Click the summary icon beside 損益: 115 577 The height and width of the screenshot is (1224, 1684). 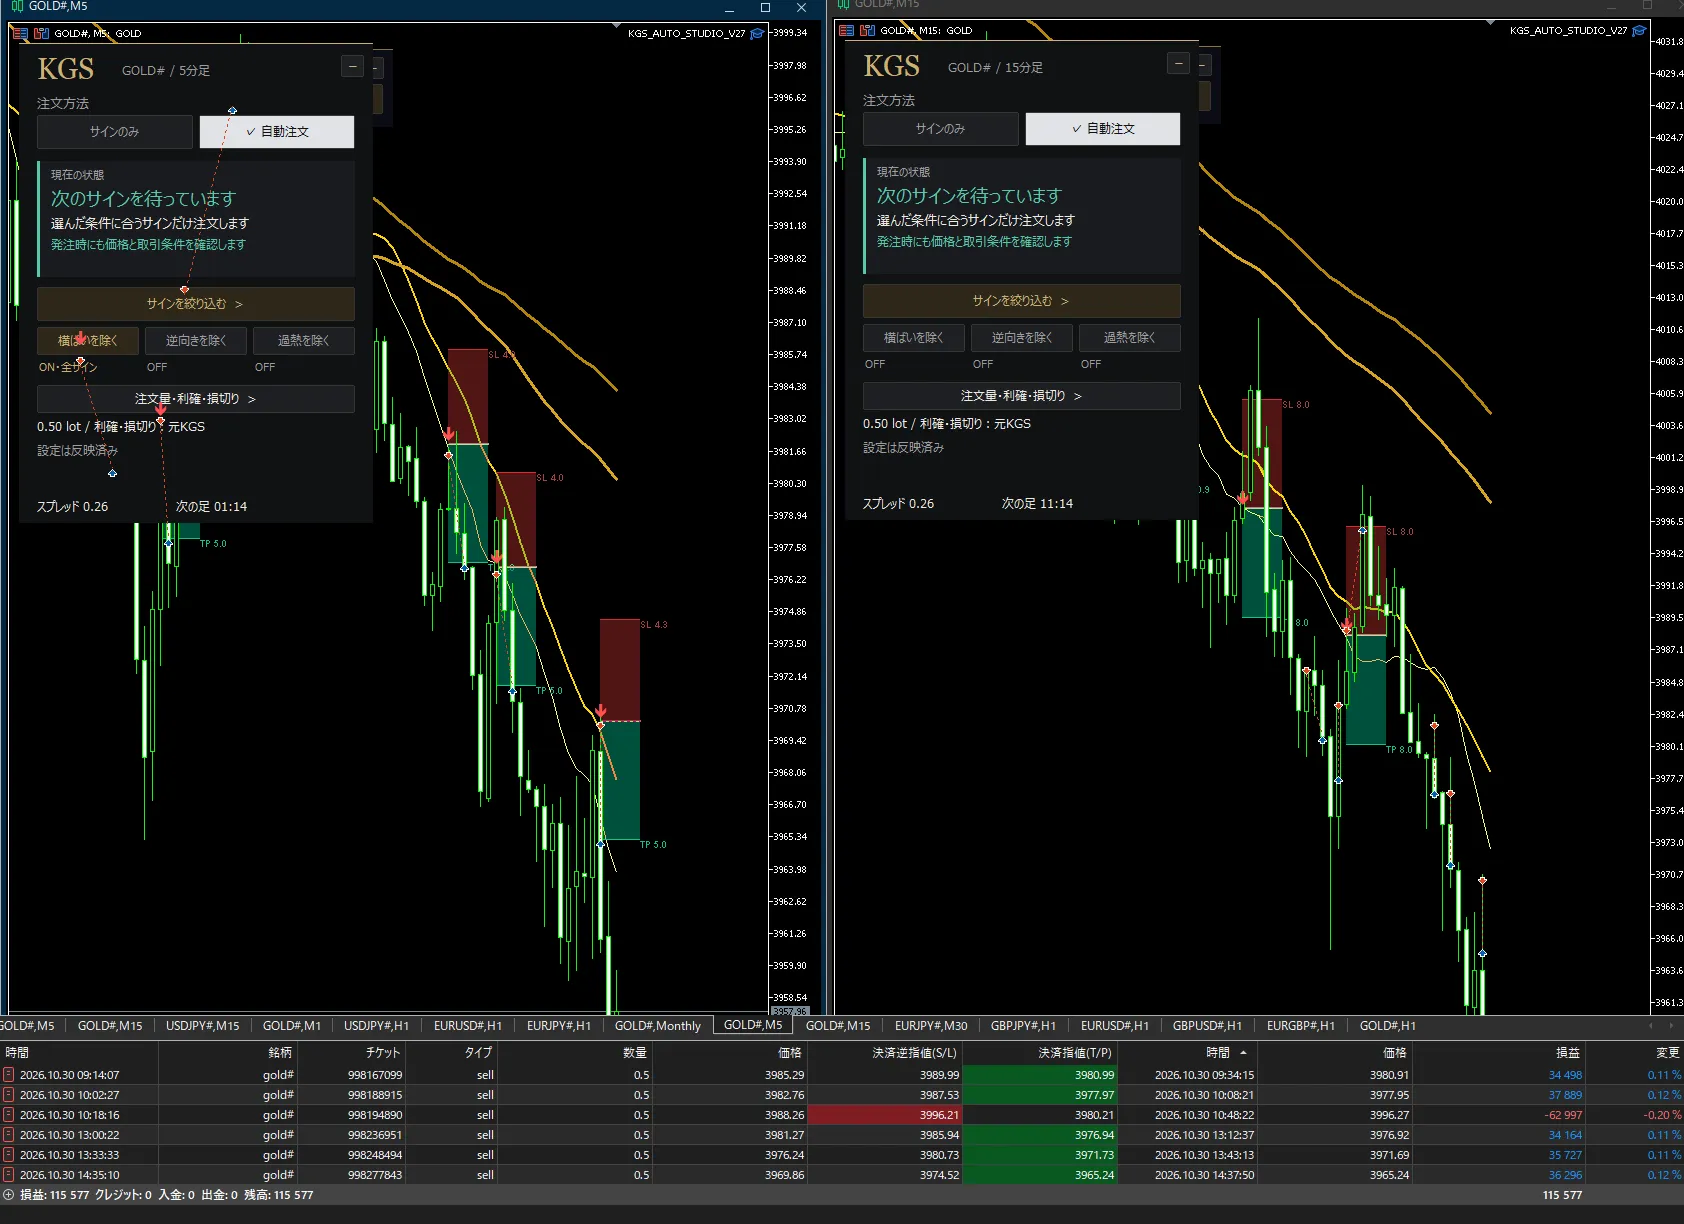[x=9, y=1195]
